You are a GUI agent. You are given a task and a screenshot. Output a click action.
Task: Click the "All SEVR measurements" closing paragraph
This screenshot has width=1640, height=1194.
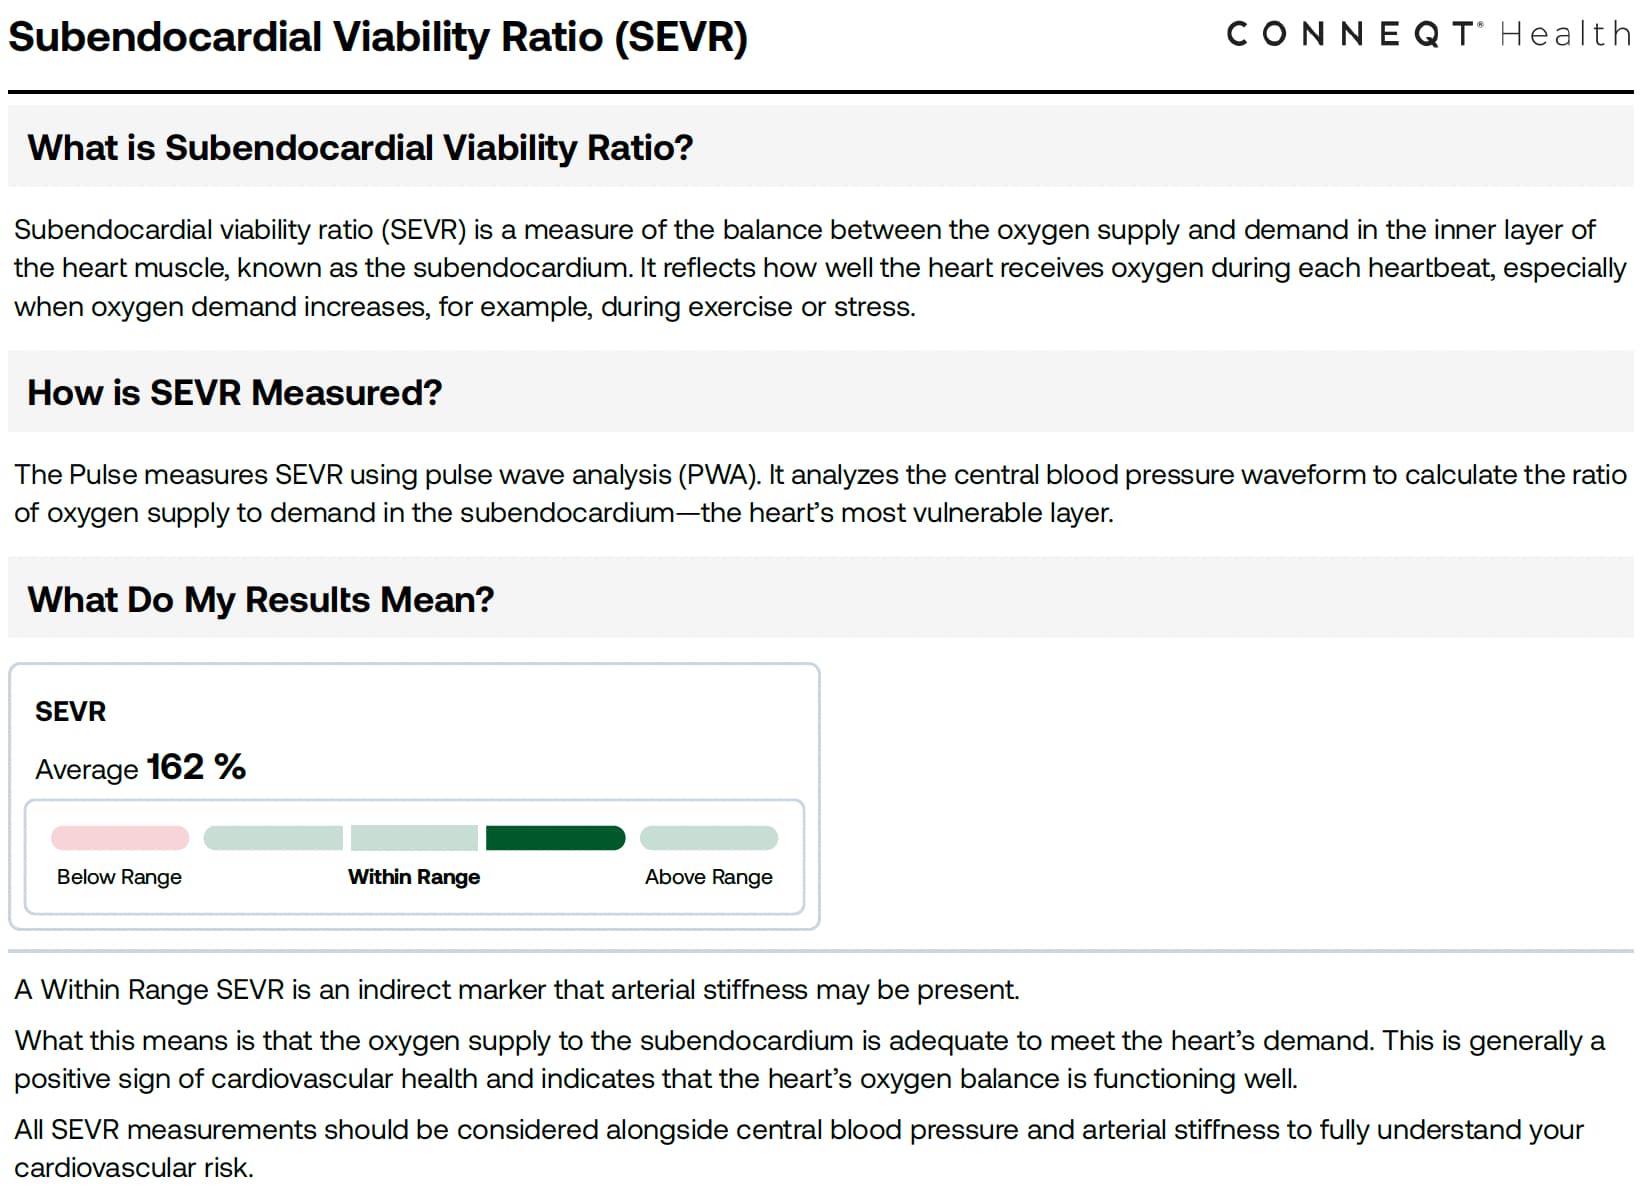click(800, 1148)
